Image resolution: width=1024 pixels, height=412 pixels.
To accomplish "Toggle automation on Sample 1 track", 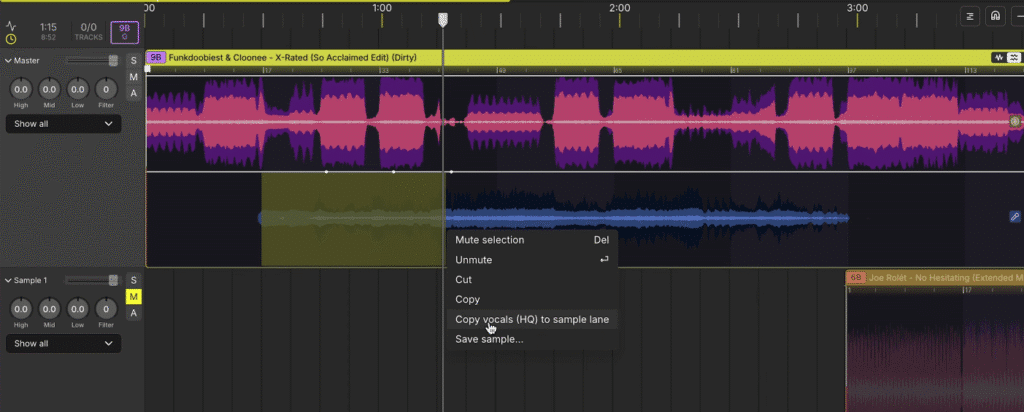I will click(x=133, y=313).
